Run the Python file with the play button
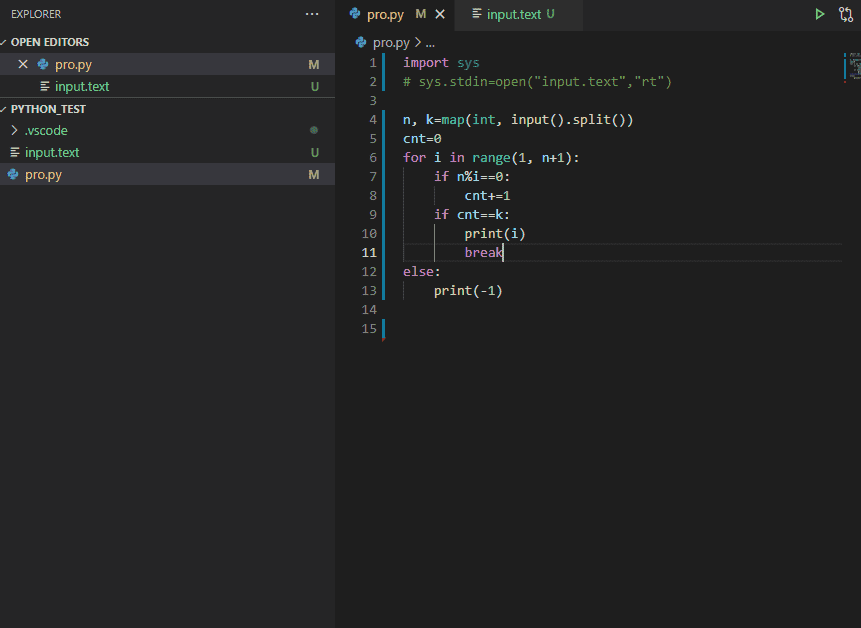This screenshot has width=861, height=628. pyautogui.click(x=819, y=14)
